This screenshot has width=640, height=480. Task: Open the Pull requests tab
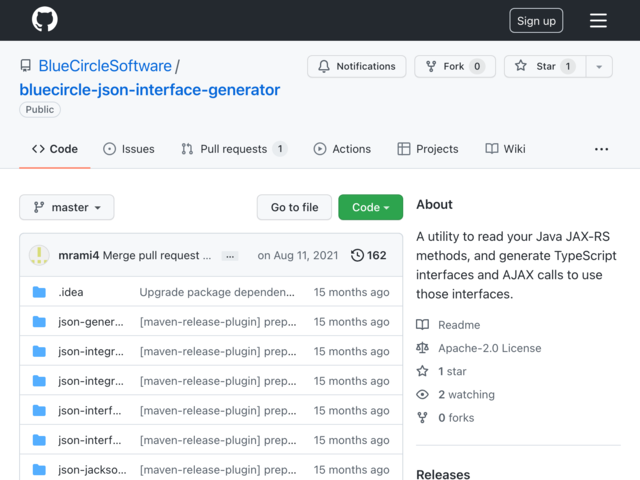(234, 149)
